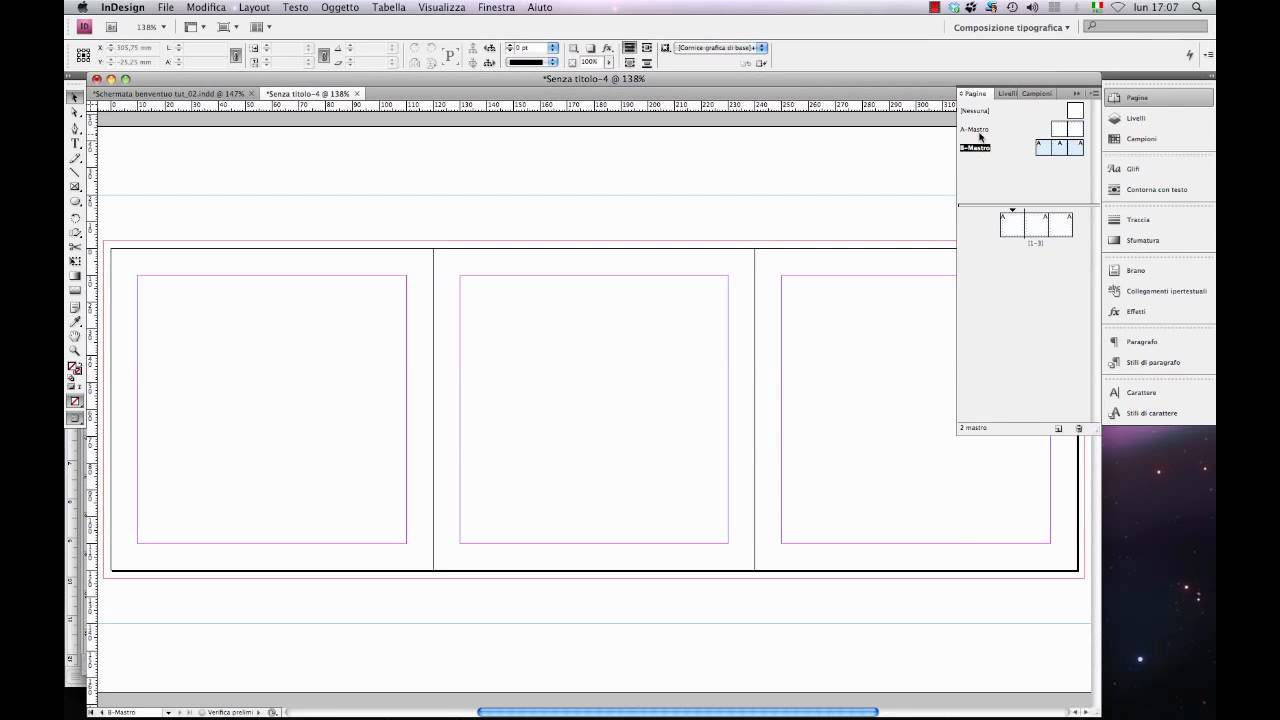Image resolution: width=1280 pixels, height=720 pixels.
Task: Open Cornice grafica di base style dropdown
Action: (x=764, y=48)
